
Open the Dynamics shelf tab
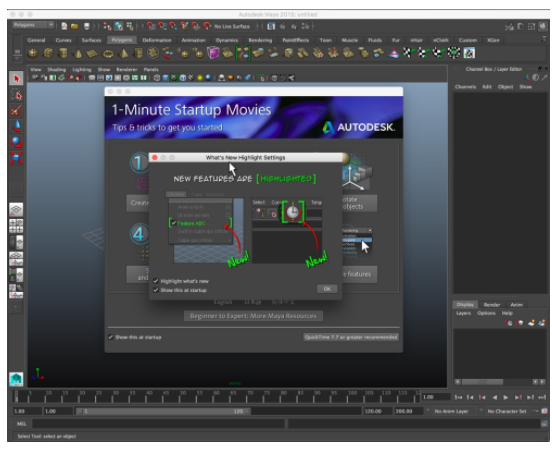tap(227, 40)
